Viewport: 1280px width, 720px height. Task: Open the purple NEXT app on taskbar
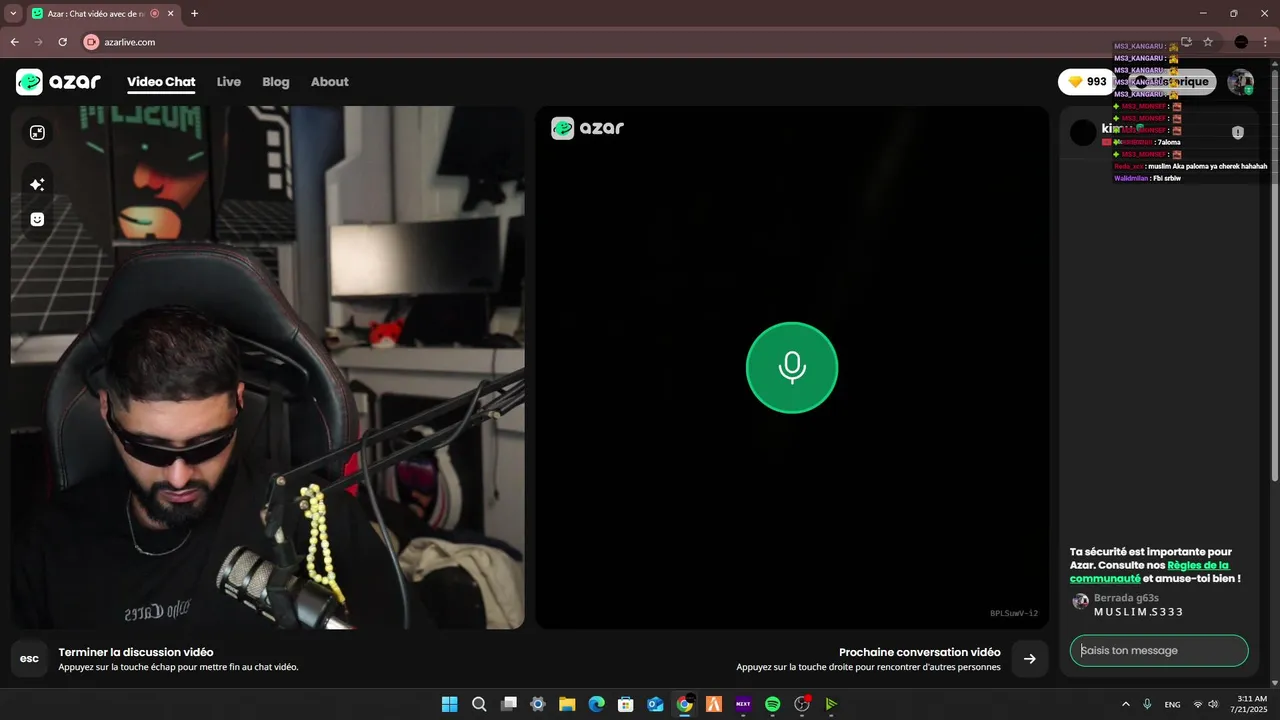743,704
